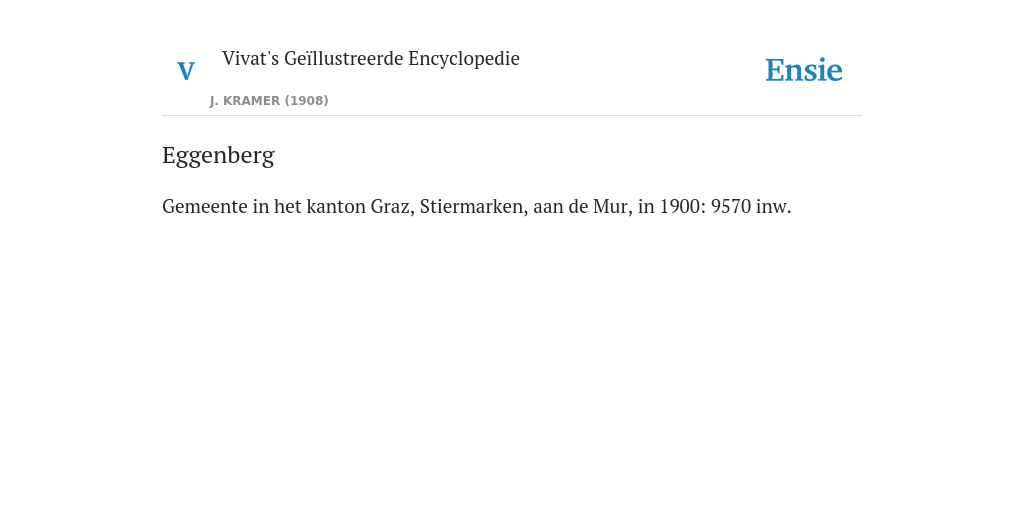Click the phrase aan de before Mur
The width and height of the screenshot is (1024, 512).
coord(560,206)
